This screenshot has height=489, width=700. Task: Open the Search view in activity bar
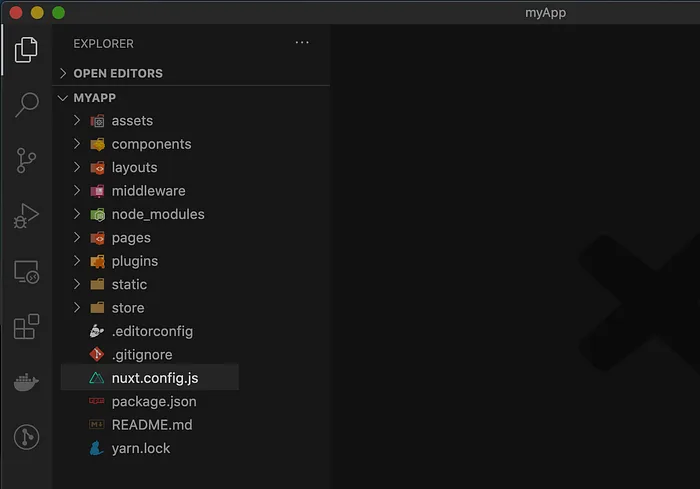click(27, 104)
